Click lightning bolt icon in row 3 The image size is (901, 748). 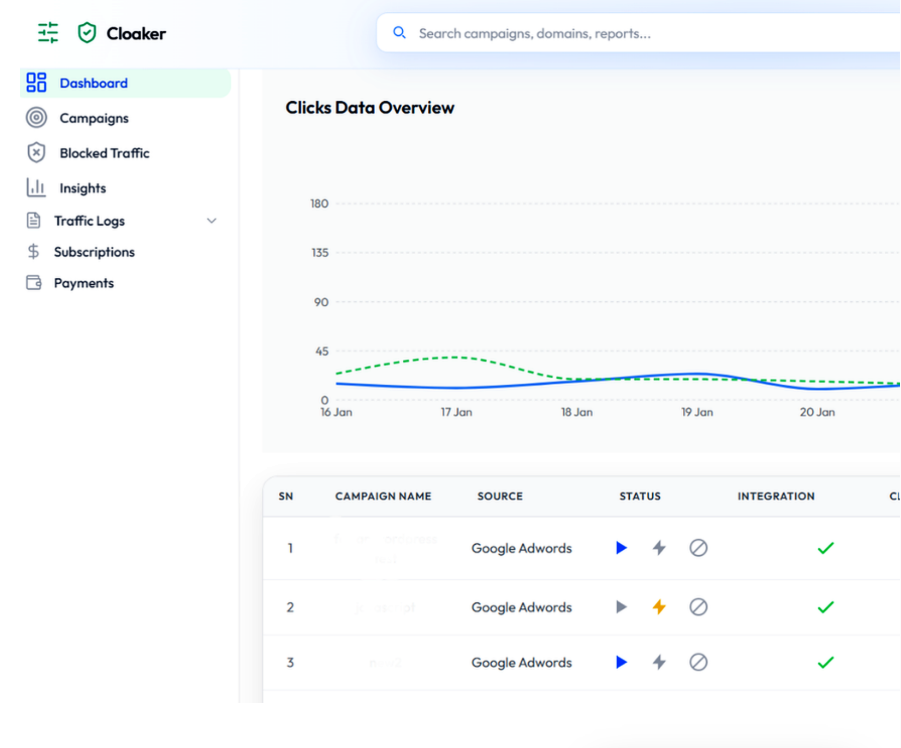(659, 662)
